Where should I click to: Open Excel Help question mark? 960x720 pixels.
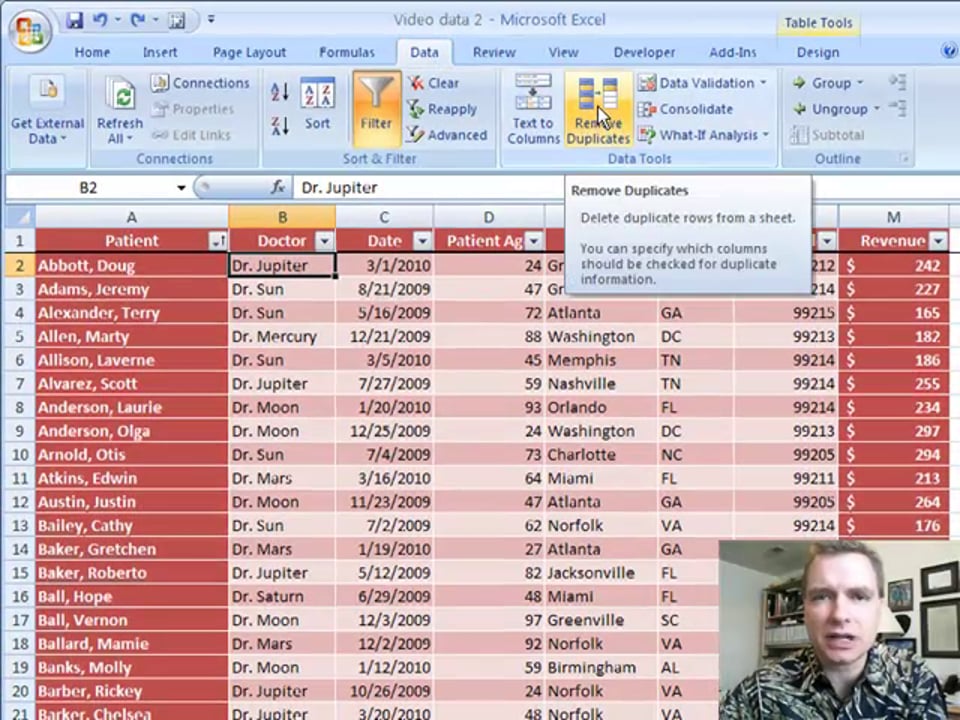pyautogui.click(x=949, y=50)
